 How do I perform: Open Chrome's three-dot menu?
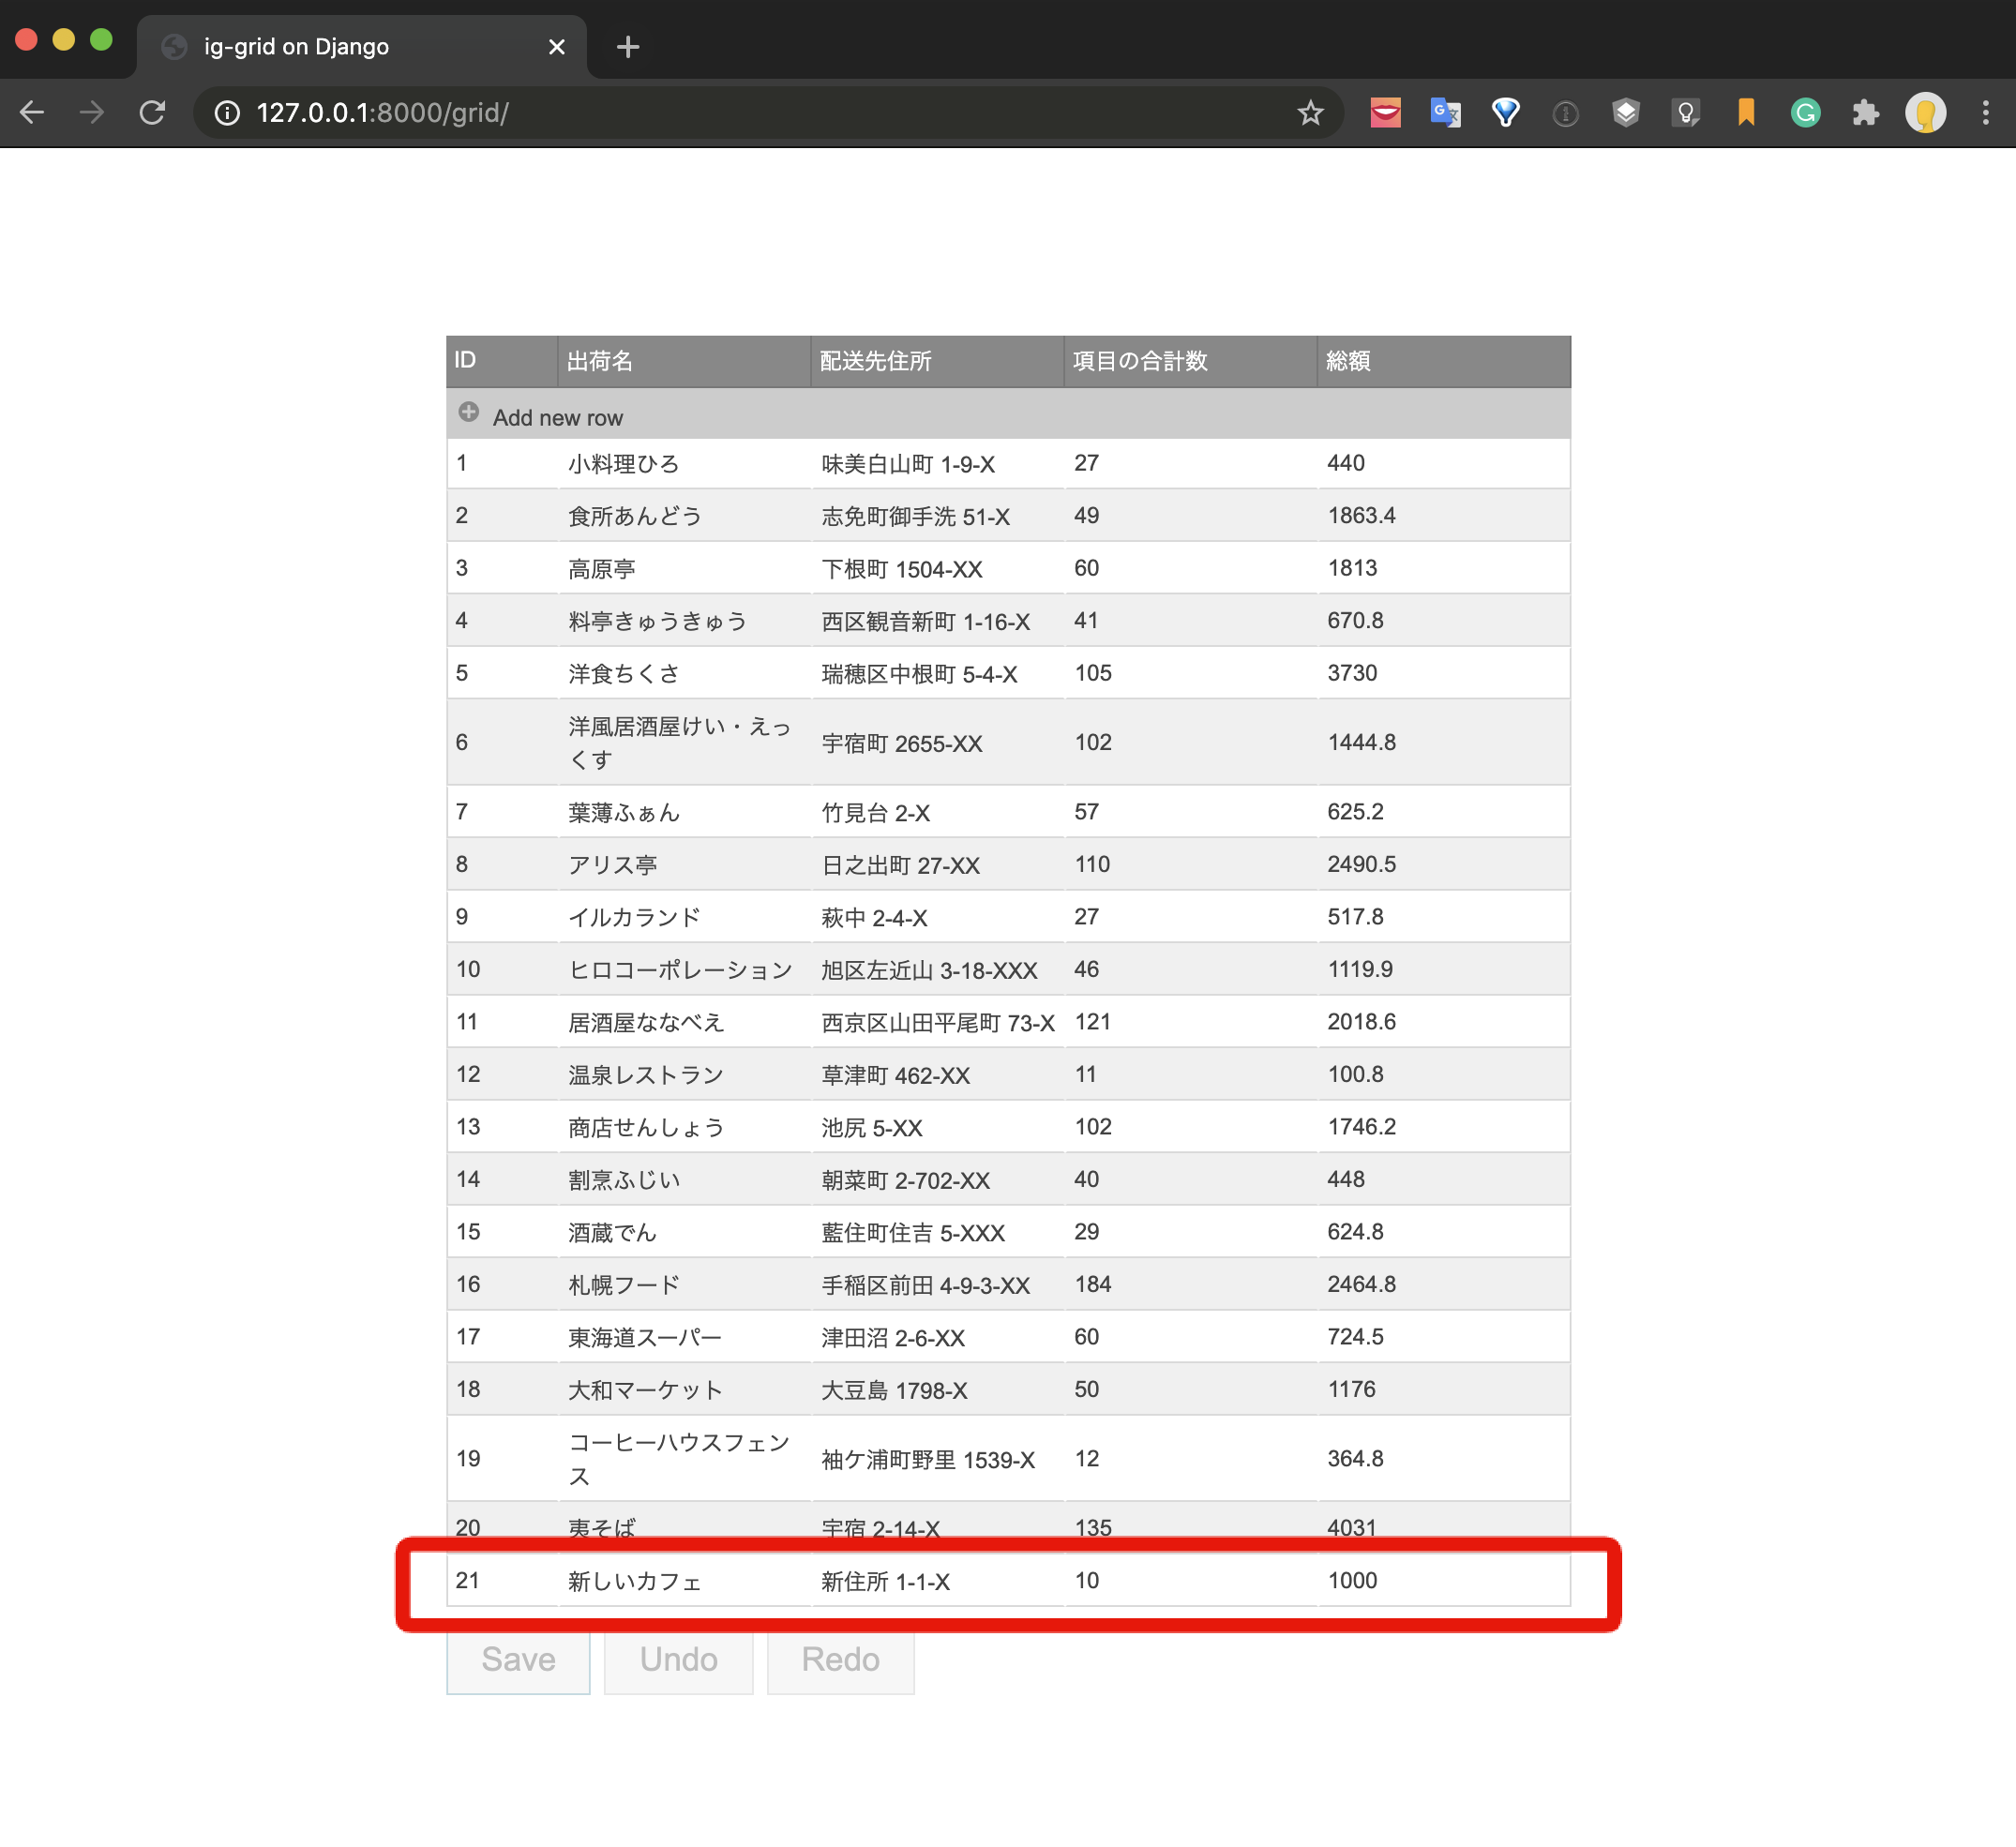point(1986,113)
